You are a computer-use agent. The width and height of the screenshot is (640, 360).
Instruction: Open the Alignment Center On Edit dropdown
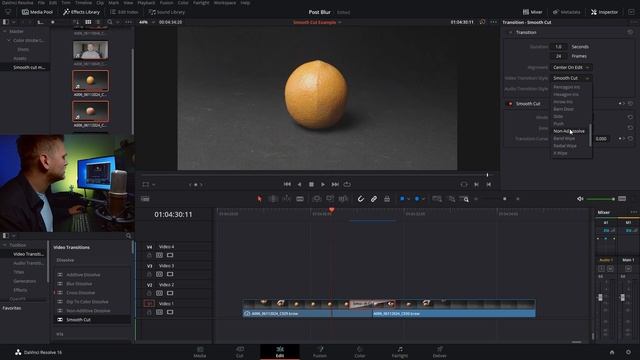click(571, 67)
